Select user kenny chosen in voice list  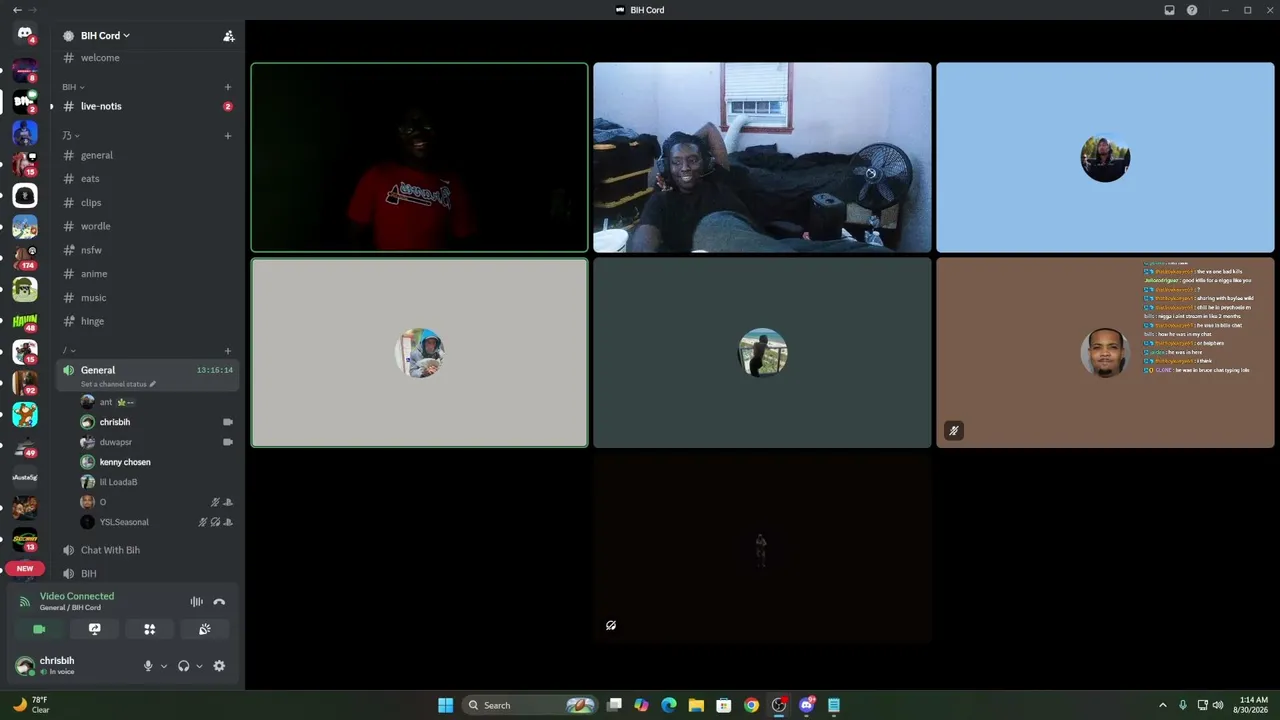coord(157,462)
